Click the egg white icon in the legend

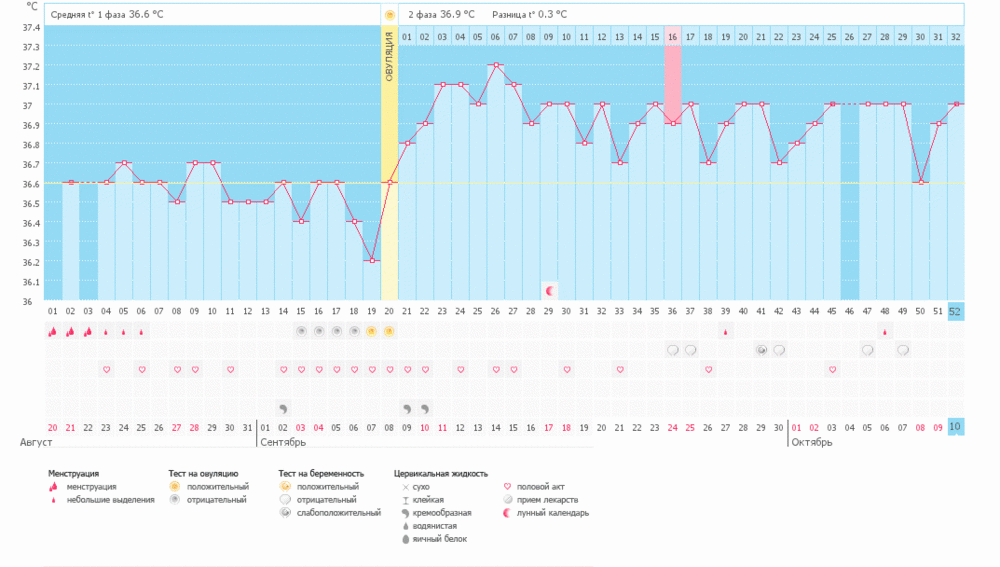click(406, 539)
